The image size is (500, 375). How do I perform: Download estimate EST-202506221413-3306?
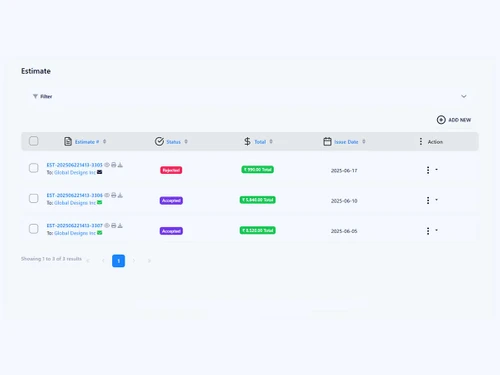[120, 195]
